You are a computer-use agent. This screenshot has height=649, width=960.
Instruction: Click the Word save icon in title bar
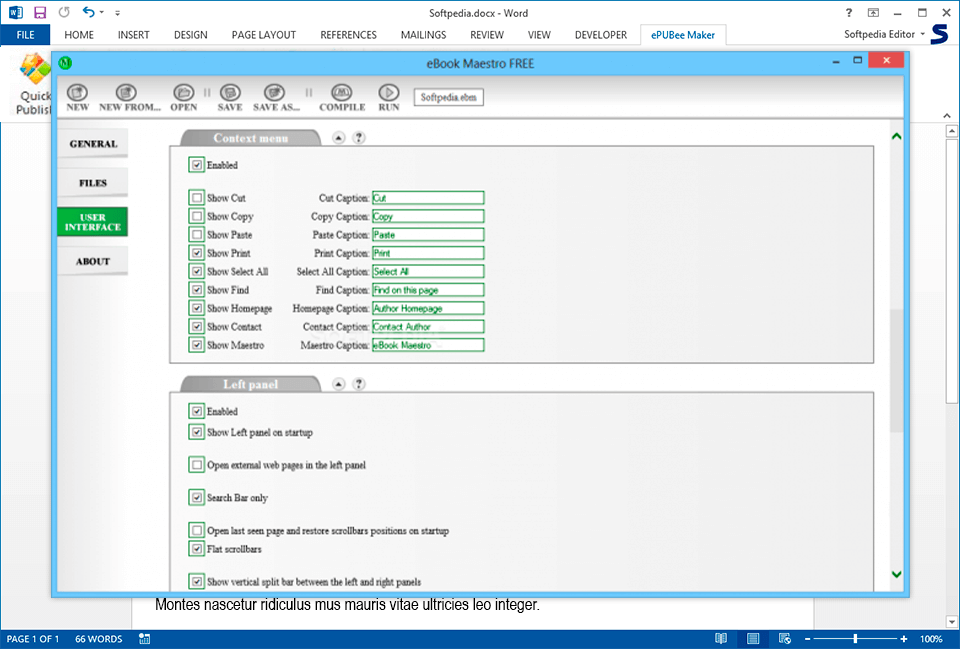[x=40, y=12]
